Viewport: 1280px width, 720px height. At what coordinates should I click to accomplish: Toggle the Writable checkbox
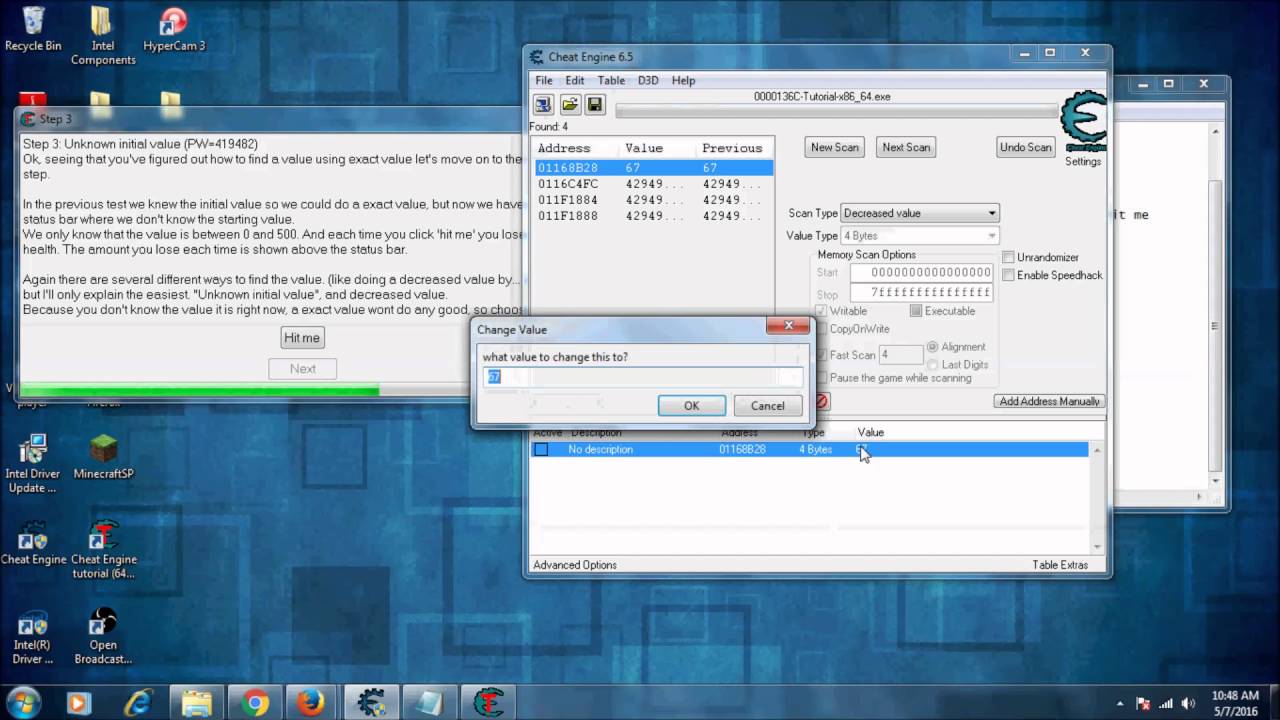[x=821, y=311]
